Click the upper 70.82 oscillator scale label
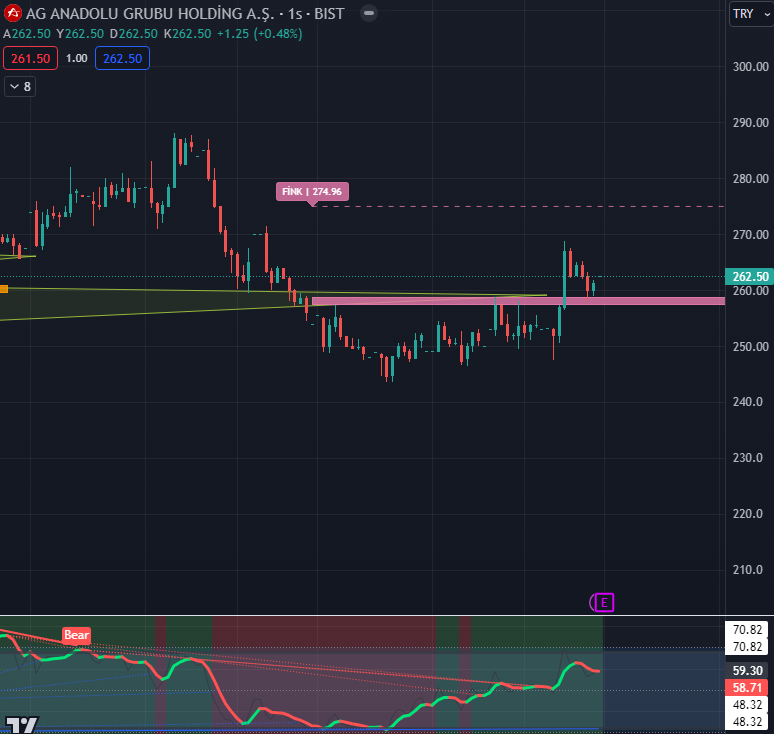 pos(747,629)
